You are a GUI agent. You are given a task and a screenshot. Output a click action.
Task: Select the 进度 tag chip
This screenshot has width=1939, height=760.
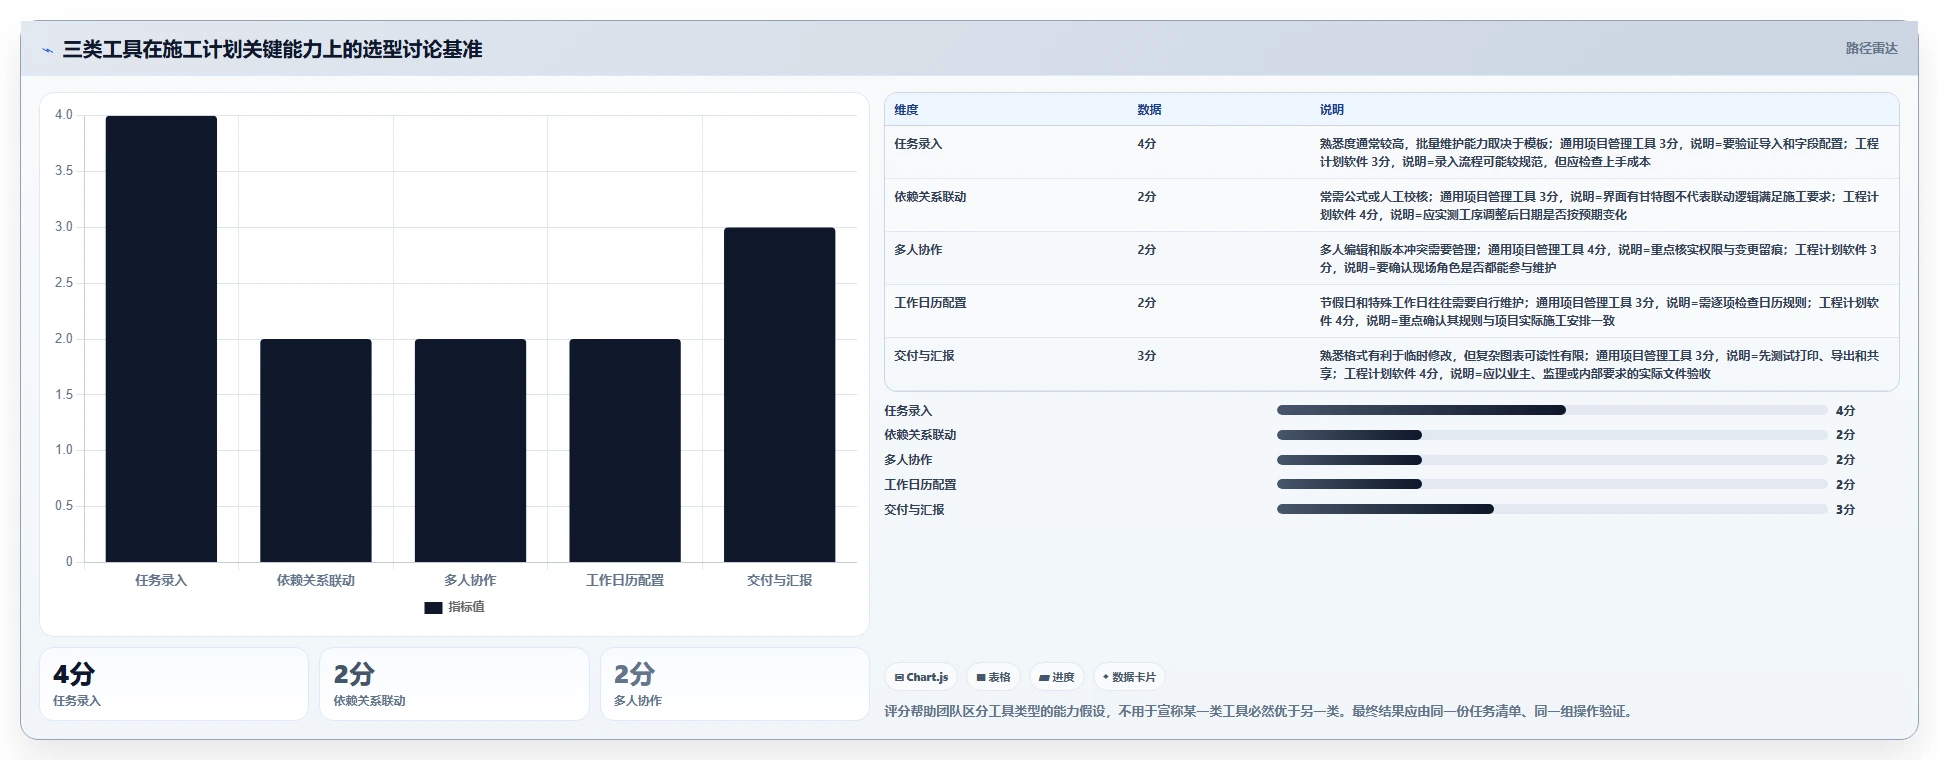pyautogui.click(x=1057, y=677)
